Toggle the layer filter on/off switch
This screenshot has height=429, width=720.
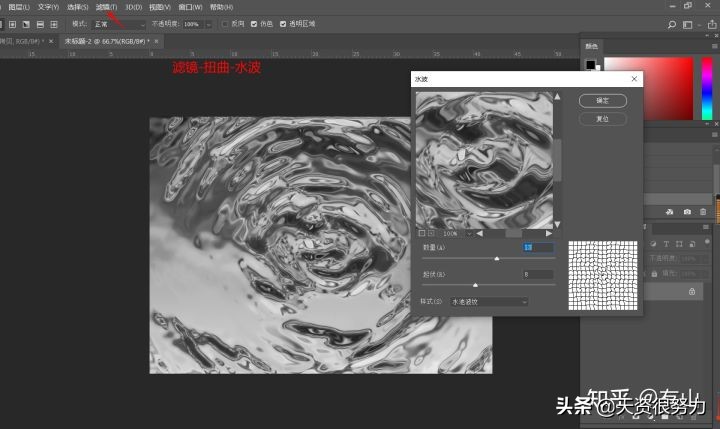tap(707, 242)
